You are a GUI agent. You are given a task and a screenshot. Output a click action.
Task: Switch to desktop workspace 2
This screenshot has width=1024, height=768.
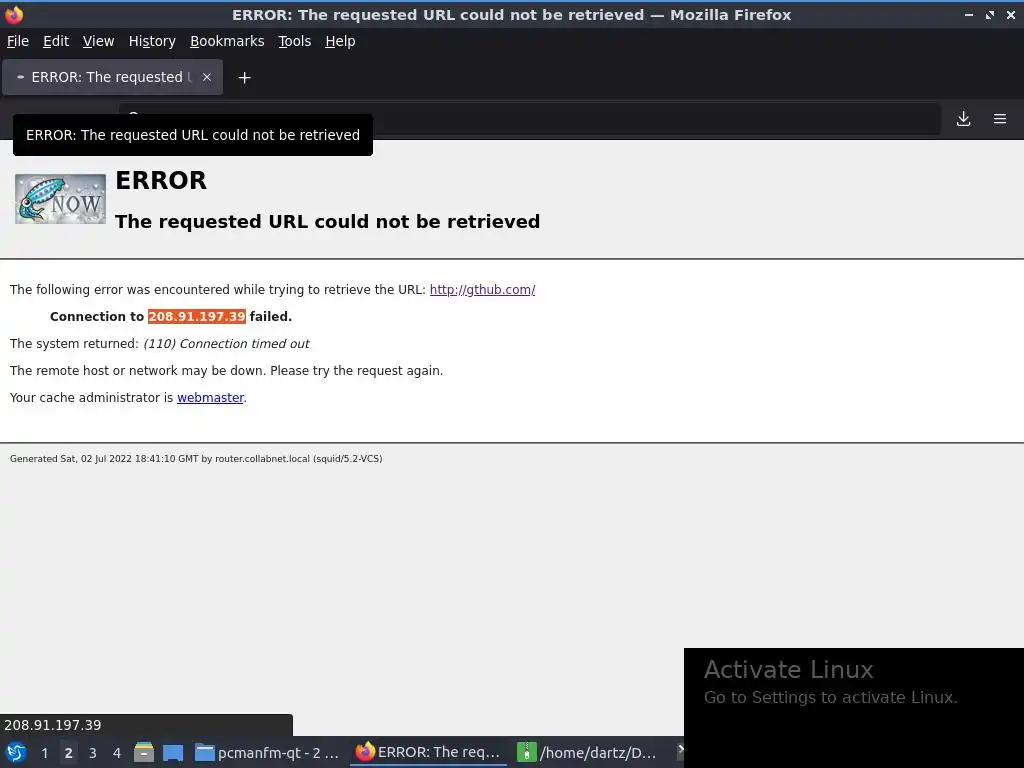point(68,753)
